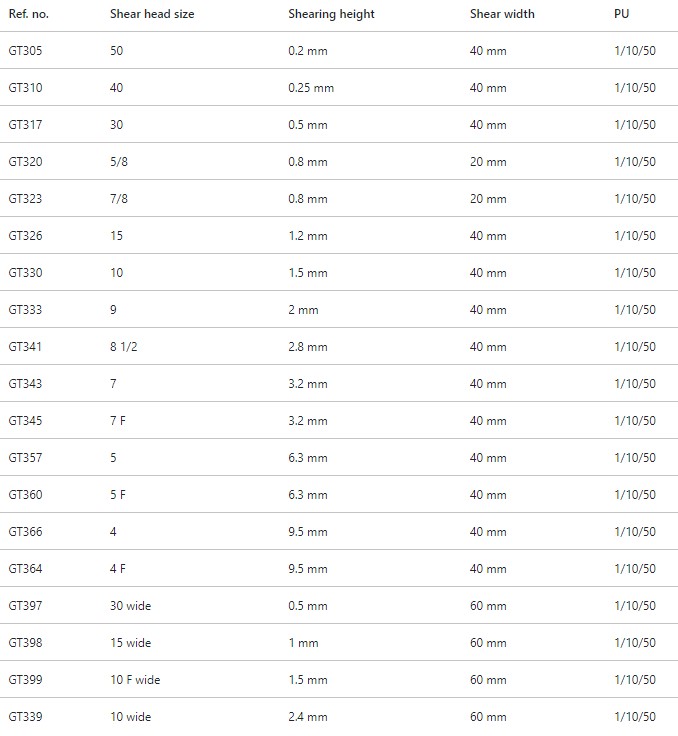Click the 1.2 mm shearing height cell
Viewport: 678px width, 736px height.
click(x=307, y=236)
